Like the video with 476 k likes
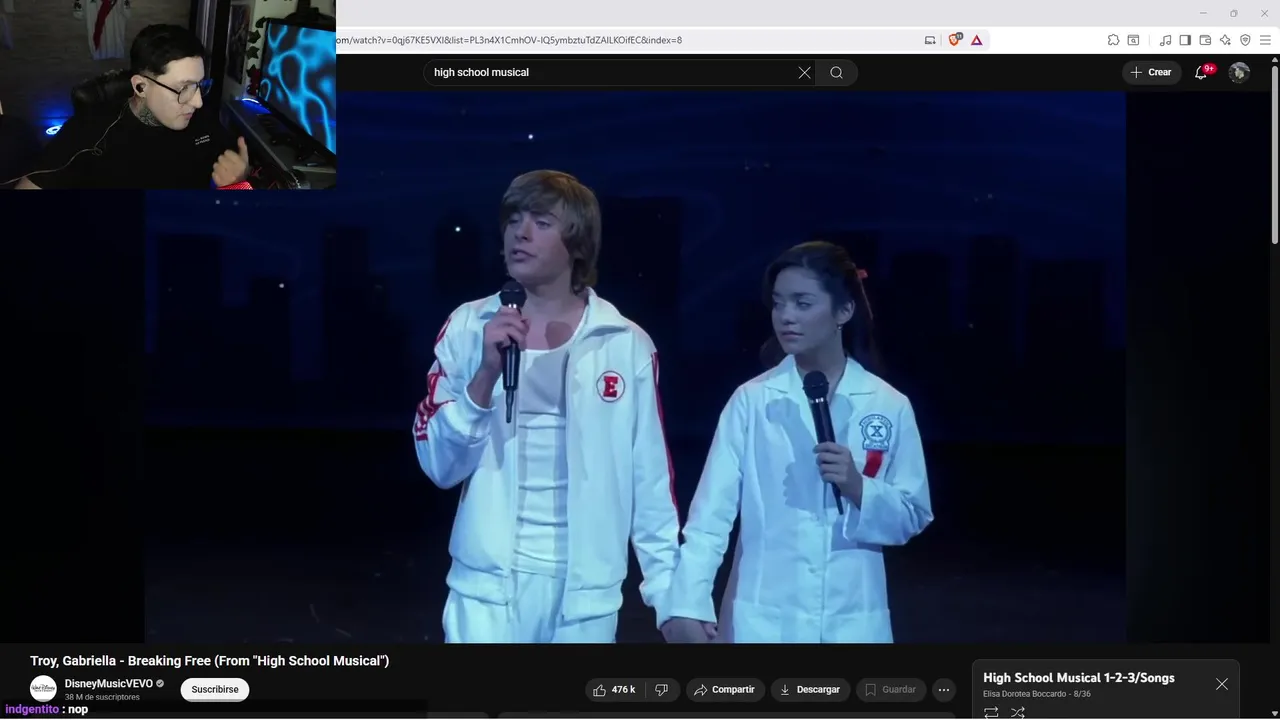The width and height of the screenshot is (1280, 720). pos(614,690)
